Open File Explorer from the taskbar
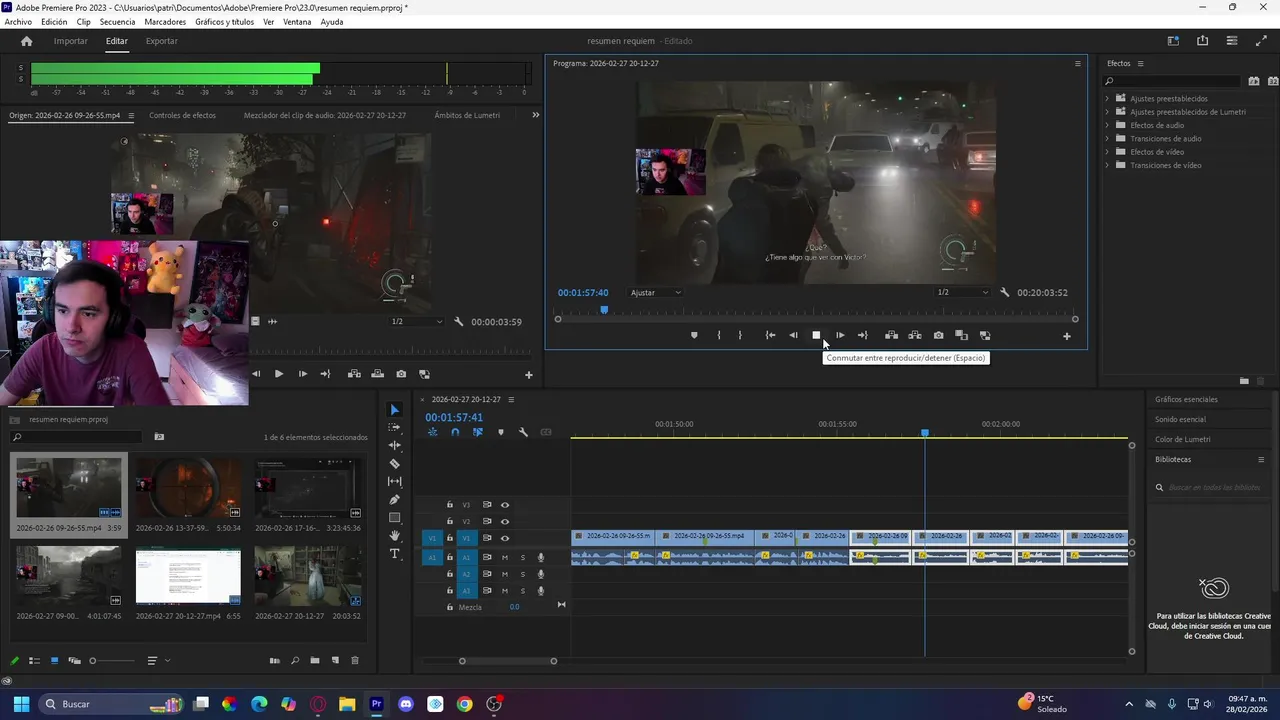The image size is (1280, 720). pyautogui.click(x=347, y=704)
